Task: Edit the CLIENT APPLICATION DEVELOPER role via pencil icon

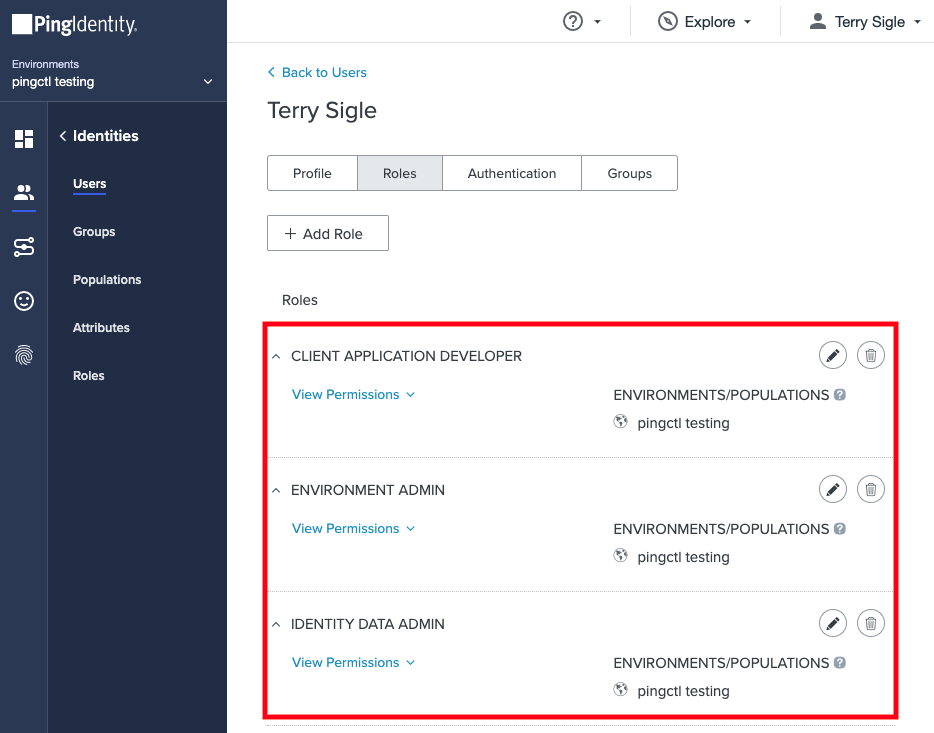Action: coord(833,355)
